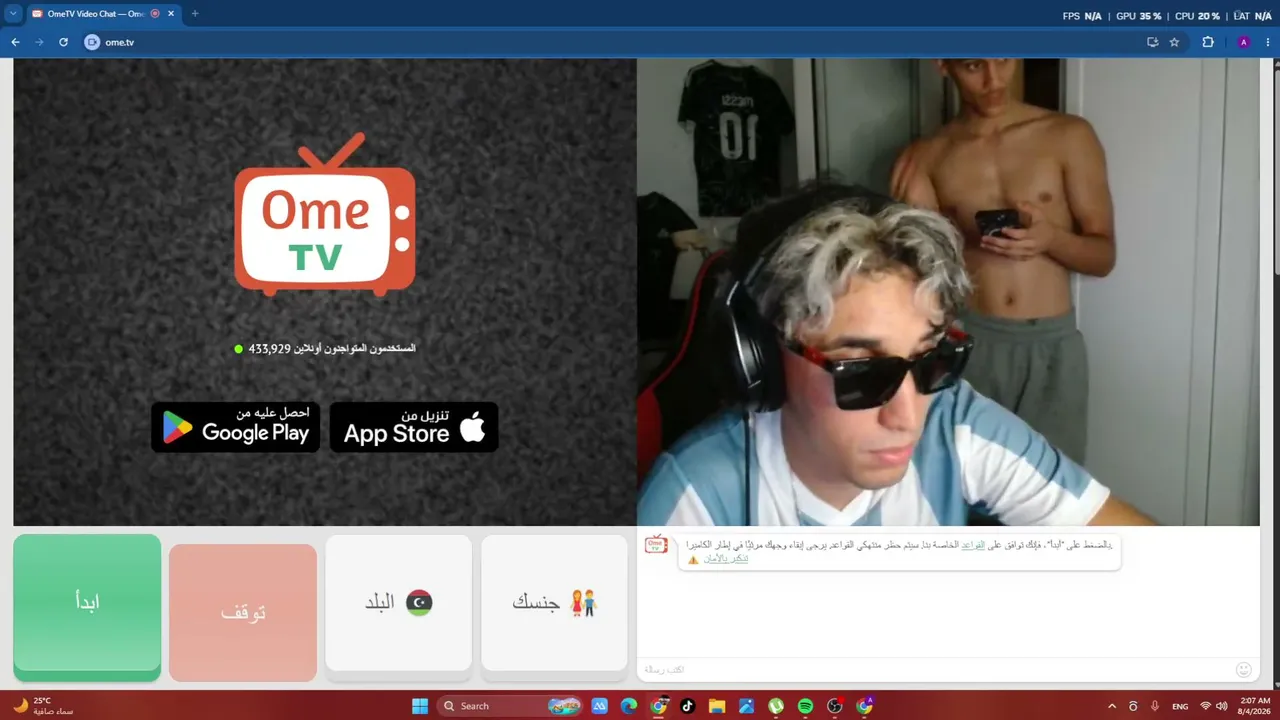Go forward in browser history
The width and height of the screenshot is (1280, 720).
click(39, 42)
